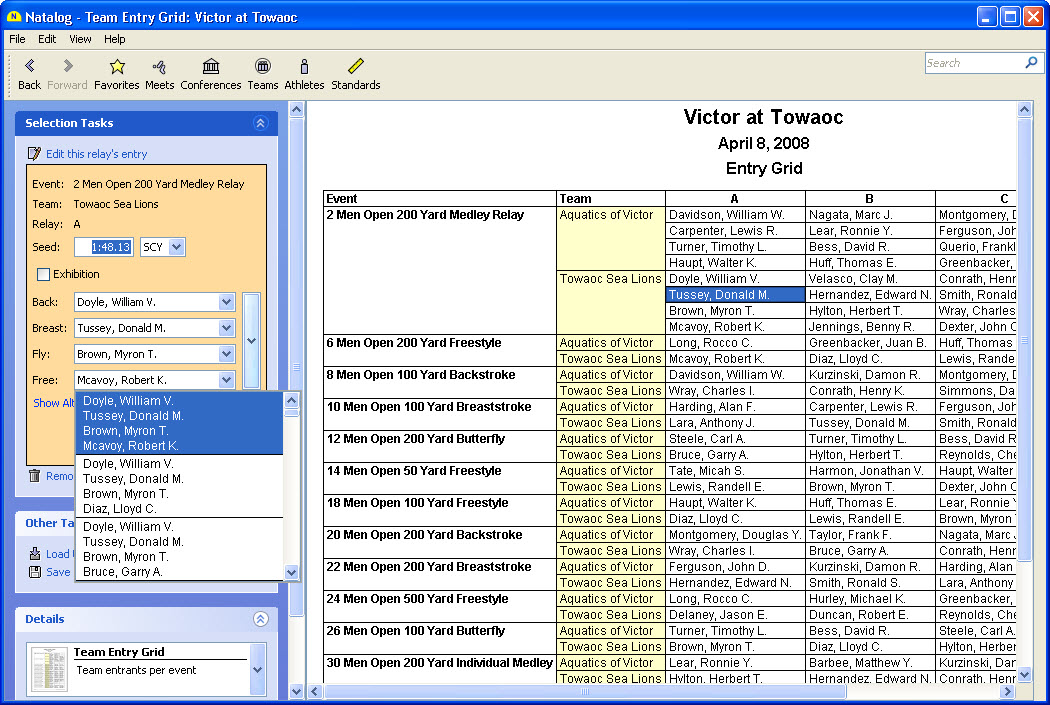Go to Conferences toolbar icon

(211, 67)
